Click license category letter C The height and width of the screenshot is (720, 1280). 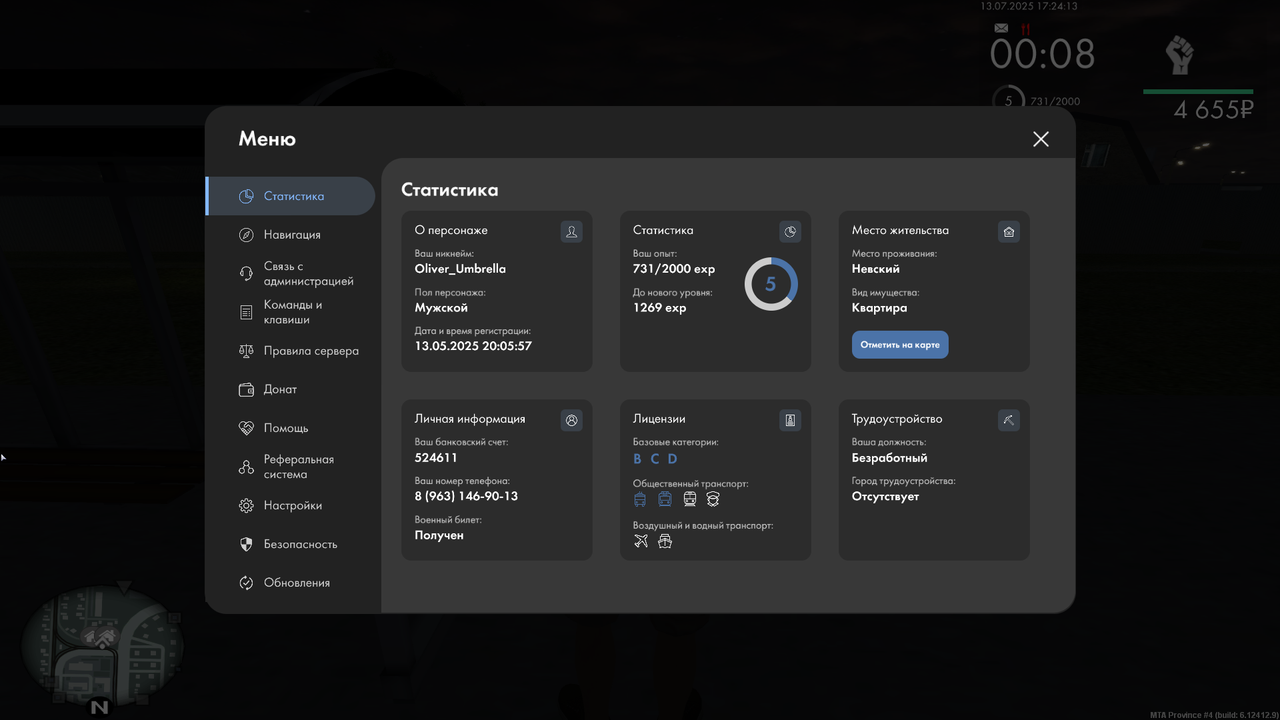pos(655,459)
